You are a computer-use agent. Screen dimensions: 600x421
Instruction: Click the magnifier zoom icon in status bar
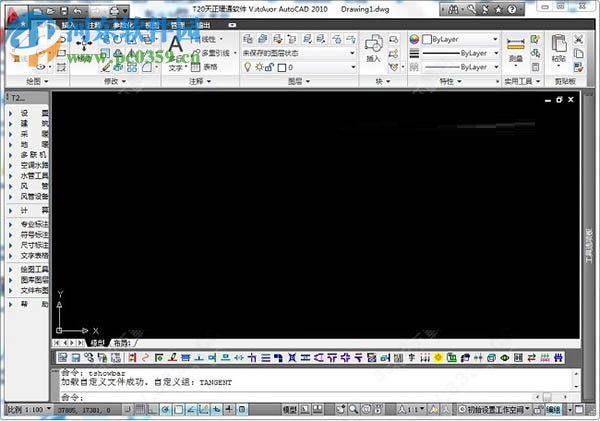(354, 410)
